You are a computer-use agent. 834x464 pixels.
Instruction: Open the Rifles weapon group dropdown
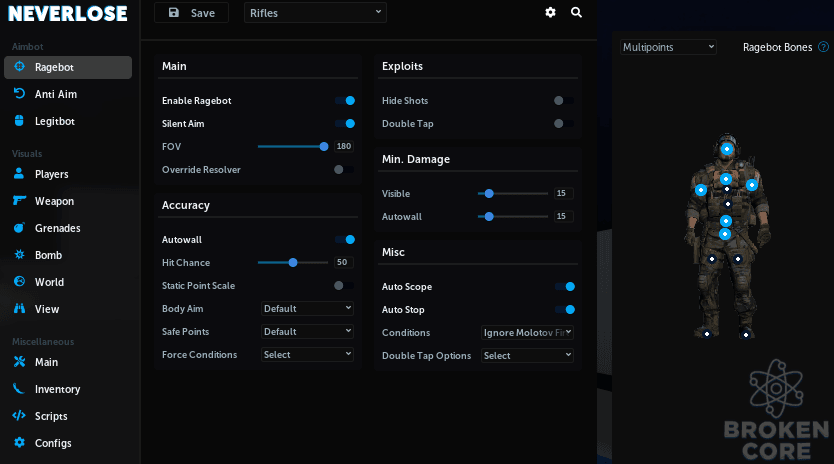315,13
